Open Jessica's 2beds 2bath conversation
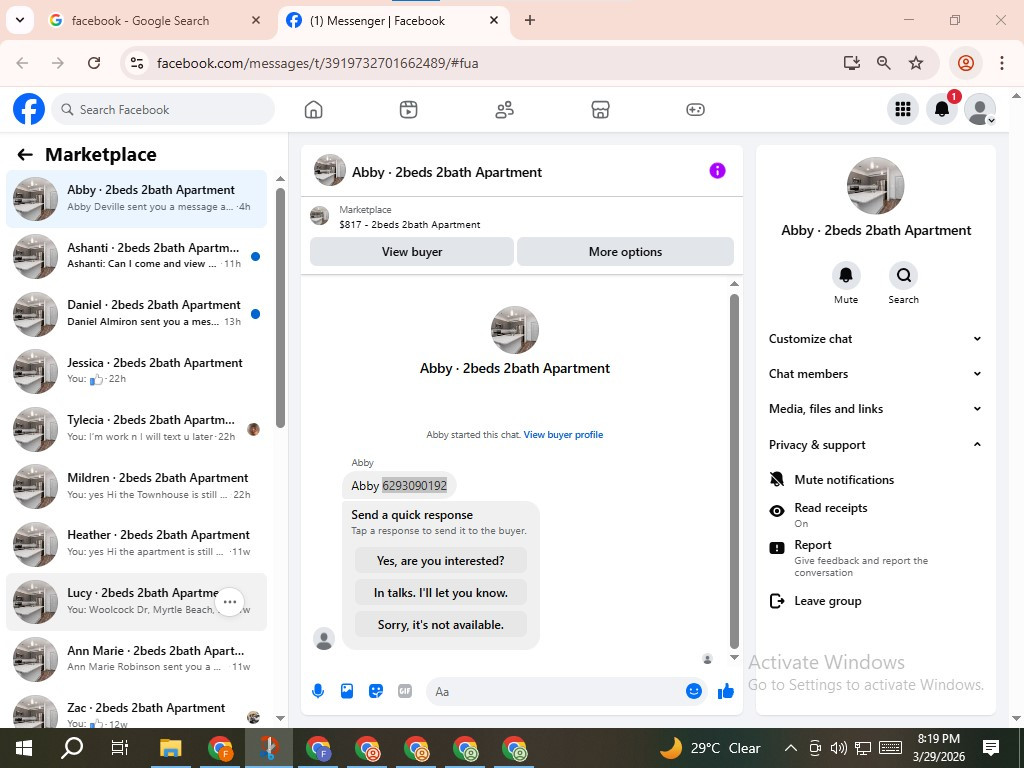 click(x=136, y=371)
